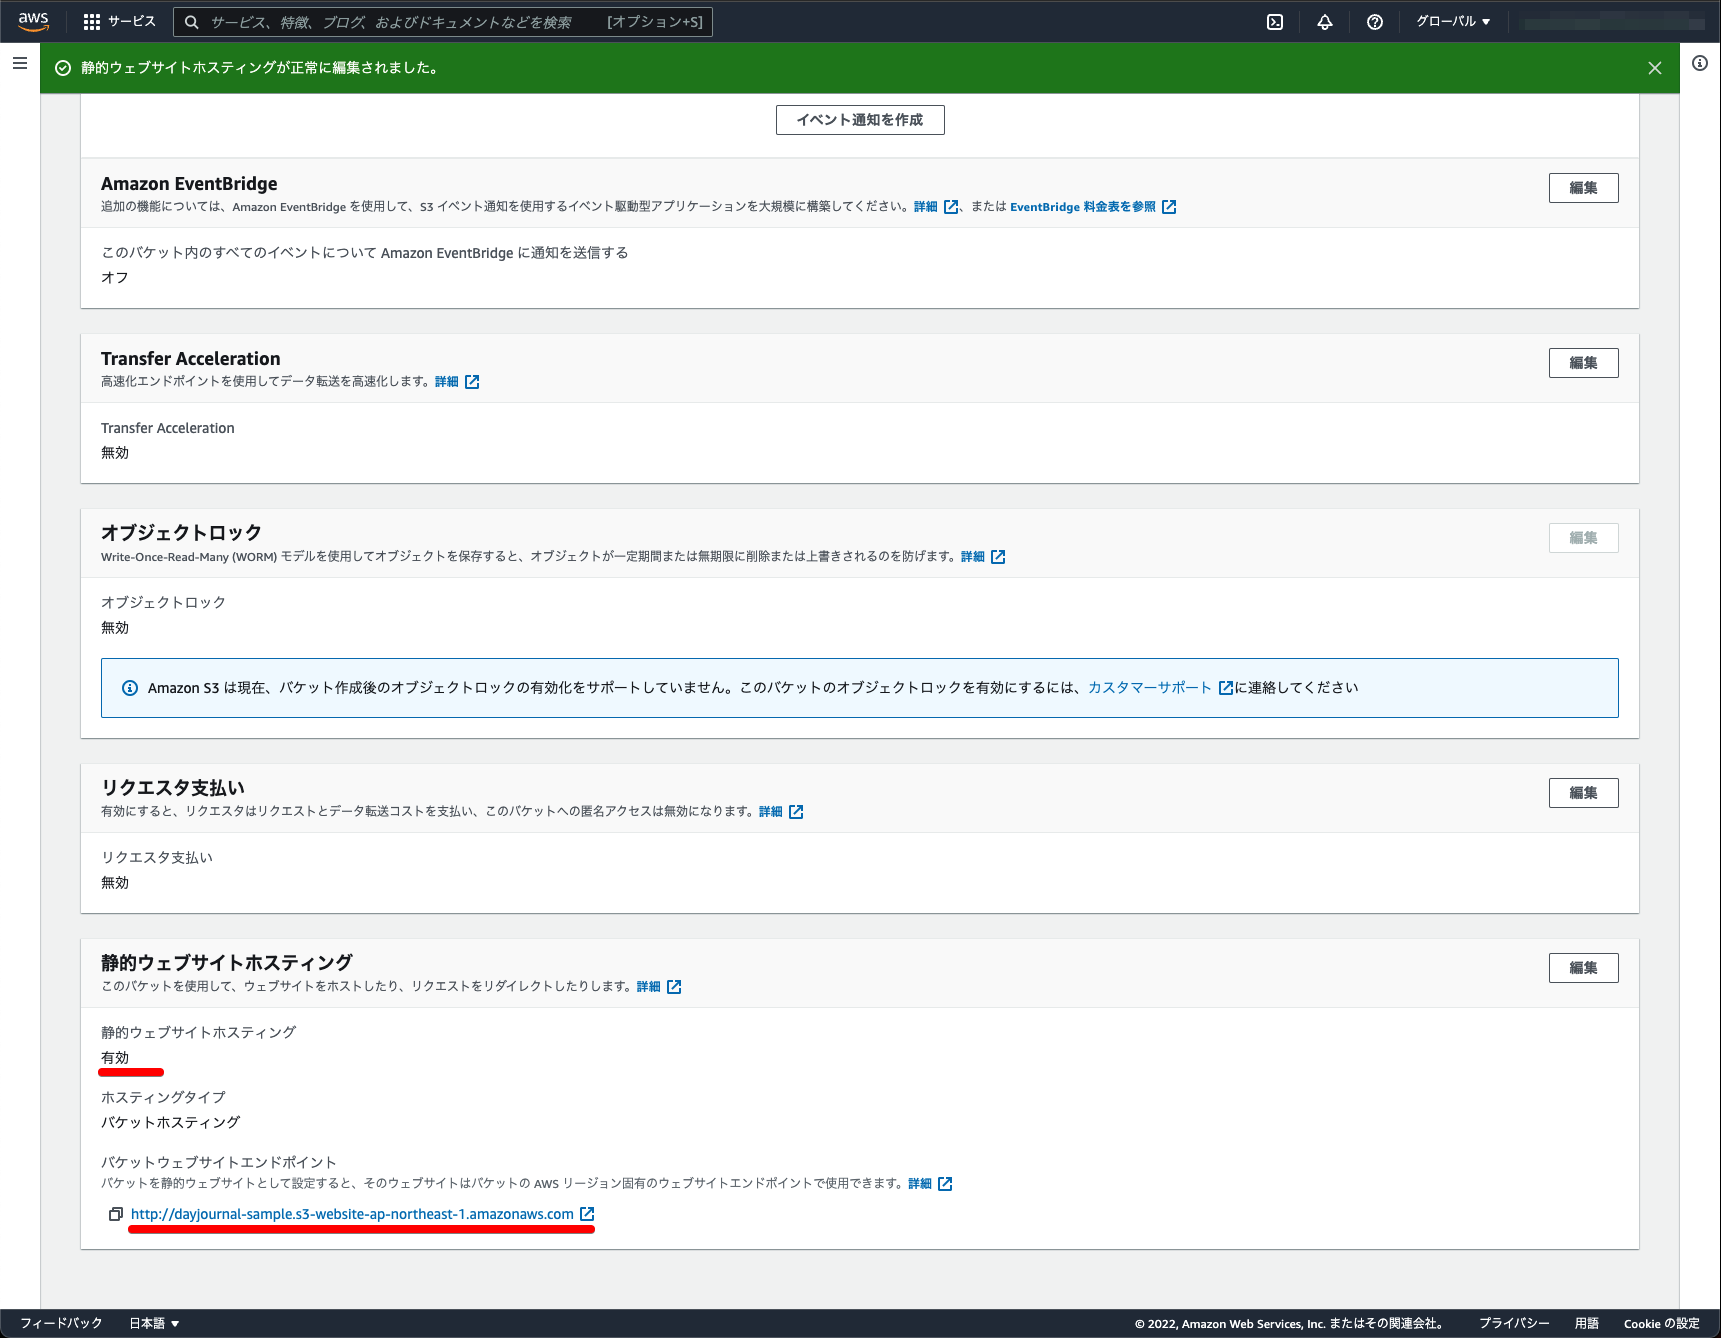Edit the Transfer Acceleration settings
Viewport: 1721px width, 1338px height.
pyautogui.click(x=1583, y=363)
